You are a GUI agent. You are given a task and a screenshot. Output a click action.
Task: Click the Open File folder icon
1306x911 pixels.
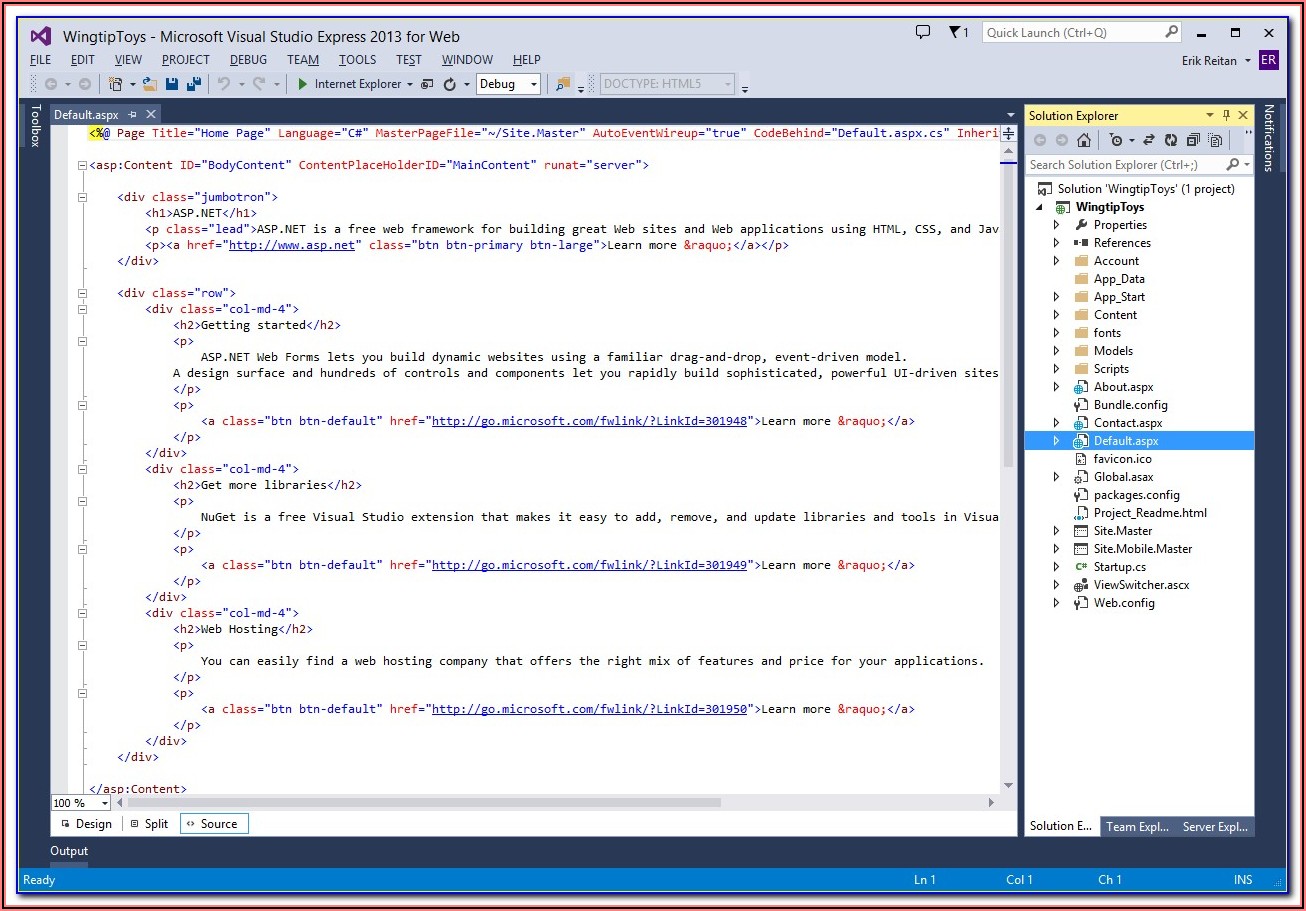tap(150, 85)
